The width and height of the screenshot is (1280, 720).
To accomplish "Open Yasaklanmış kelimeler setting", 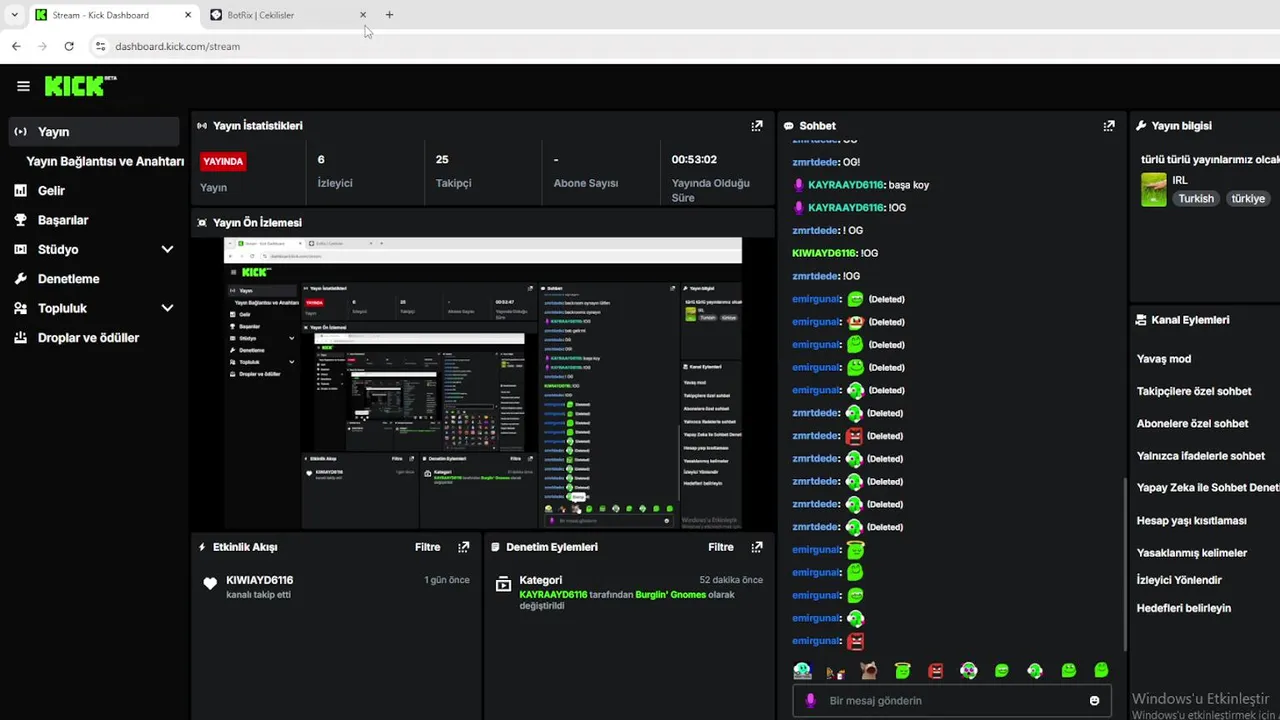I will pyautogui.click(x=1192, y=553).
